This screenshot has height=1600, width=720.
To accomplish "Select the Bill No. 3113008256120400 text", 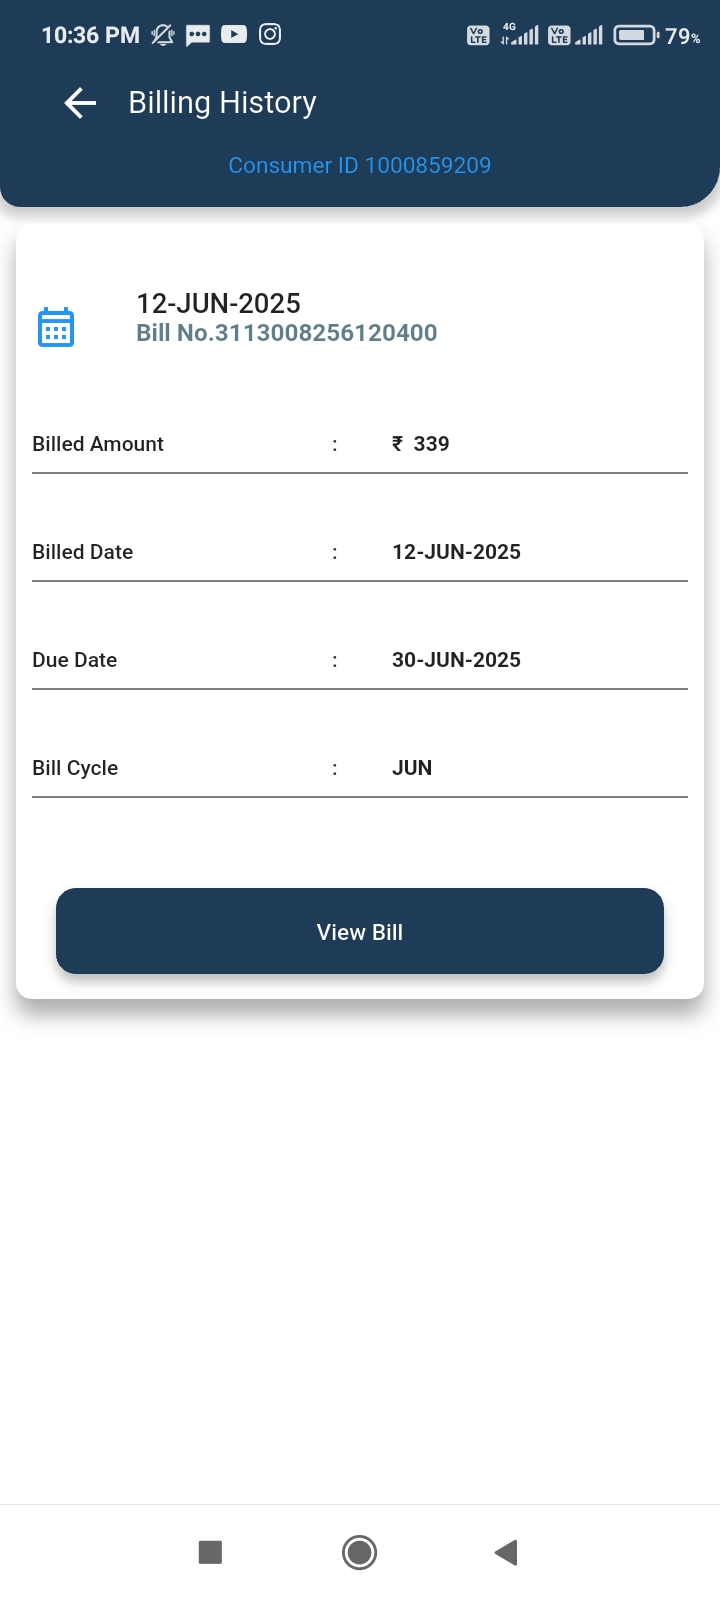I will point(287,333).
